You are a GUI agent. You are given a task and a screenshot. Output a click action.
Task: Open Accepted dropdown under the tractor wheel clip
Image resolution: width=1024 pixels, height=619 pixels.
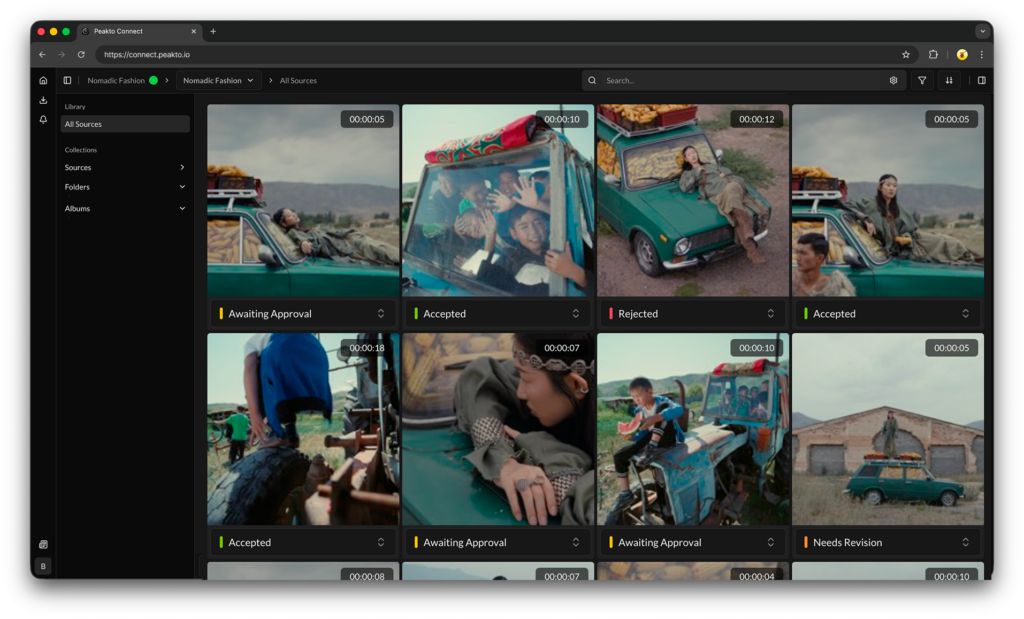(x=303, y=542)
